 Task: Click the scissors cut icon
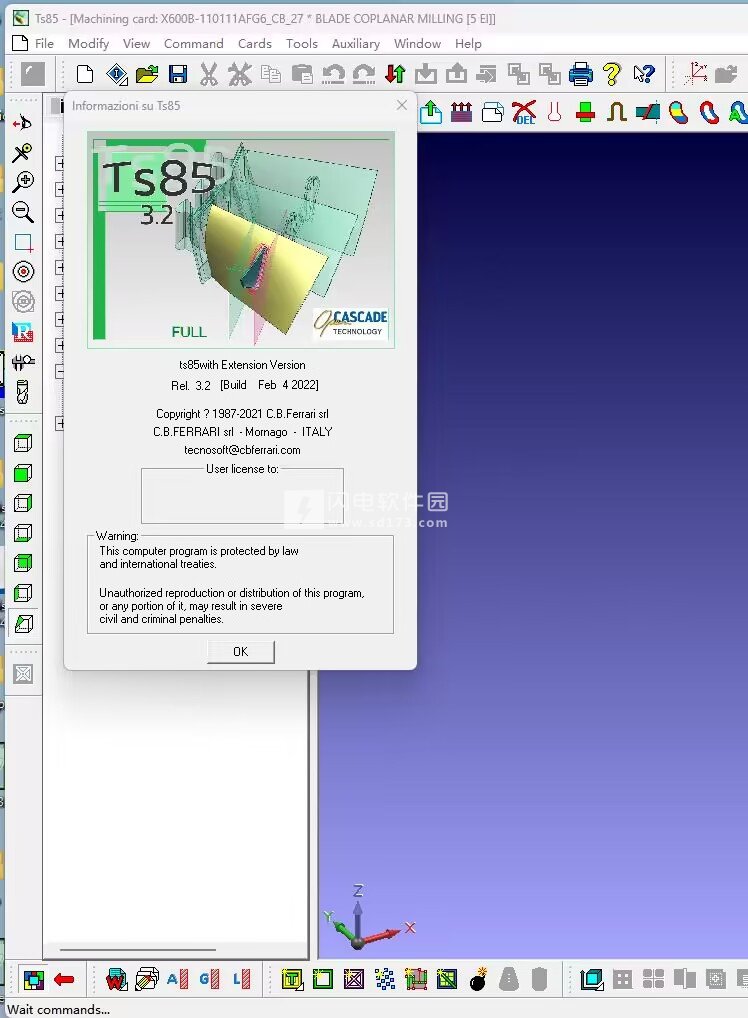click(x=208, y=74)
